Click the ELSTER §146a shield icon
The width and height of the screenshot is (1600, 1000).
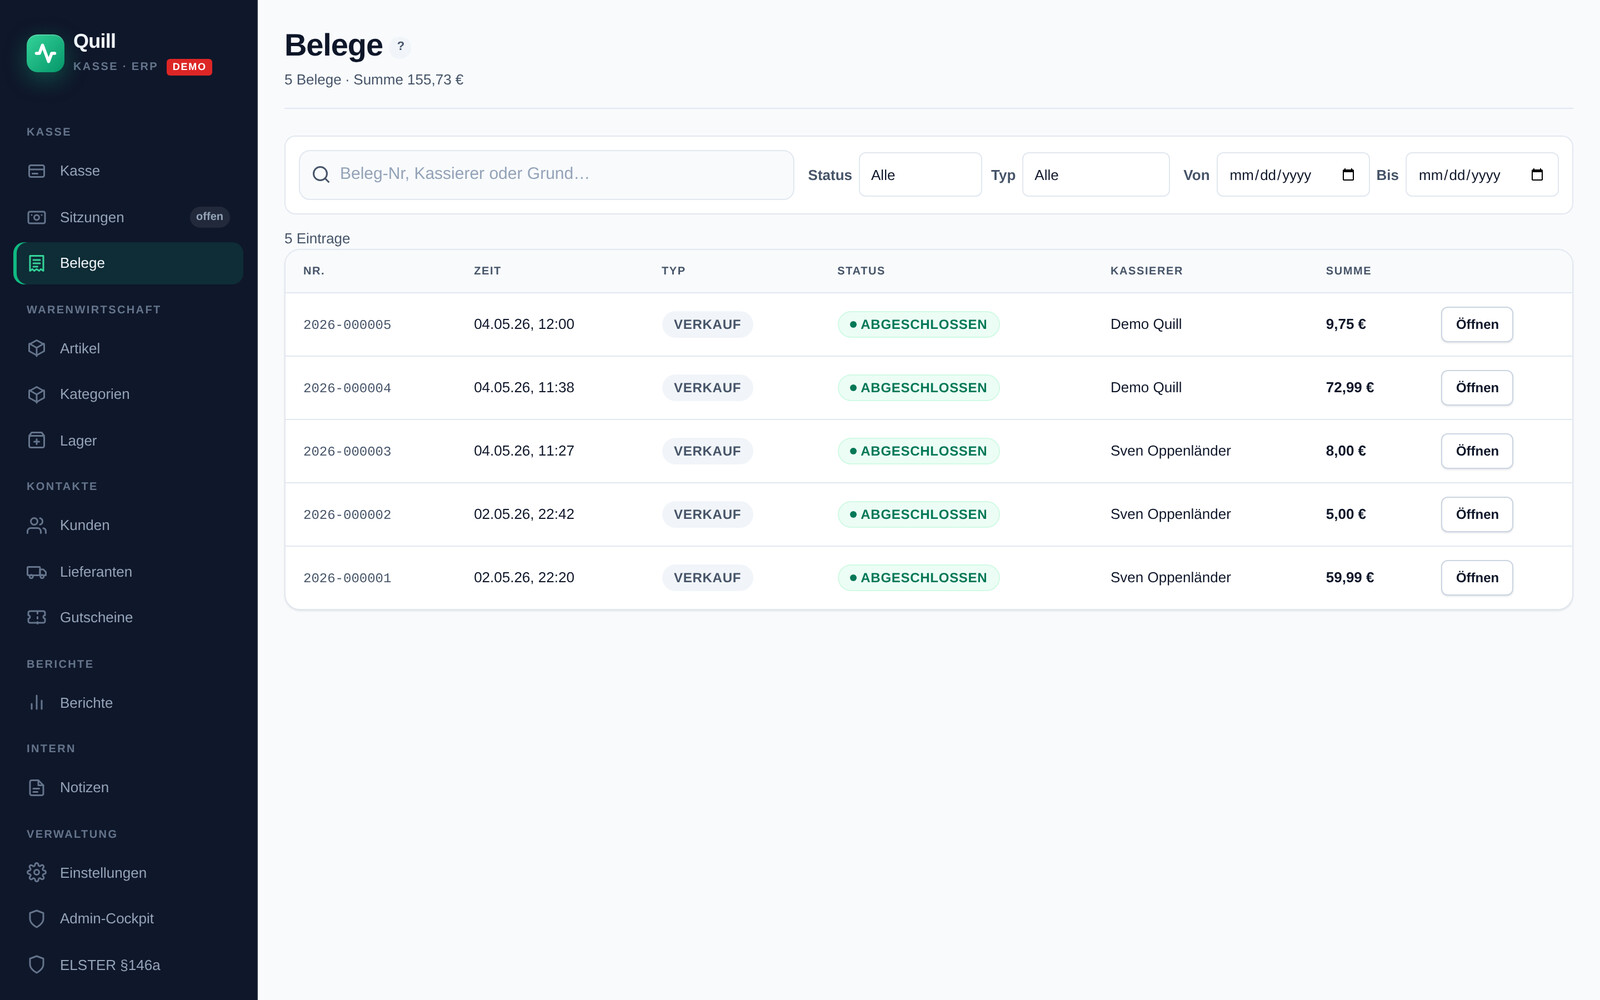(37, 965)
